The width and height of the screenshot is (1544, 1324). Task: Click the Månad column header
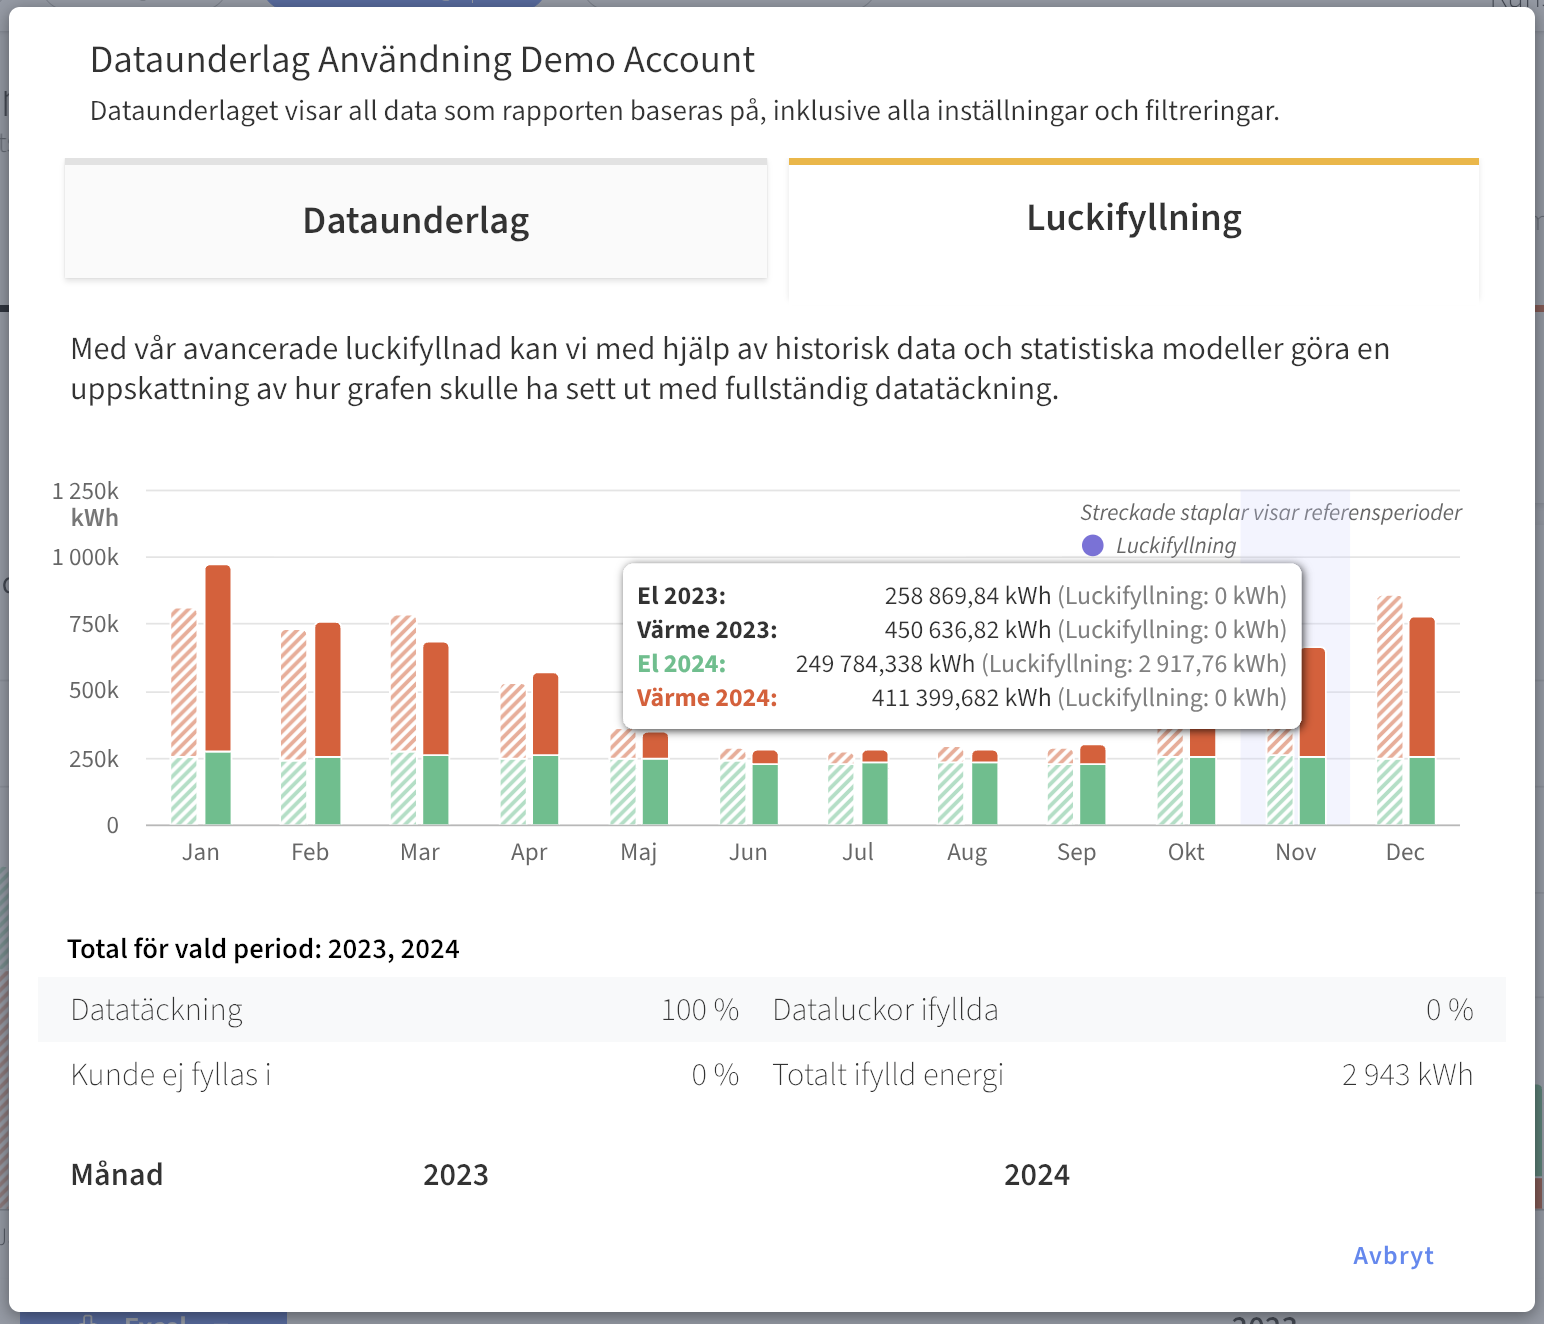[117, 1174]
